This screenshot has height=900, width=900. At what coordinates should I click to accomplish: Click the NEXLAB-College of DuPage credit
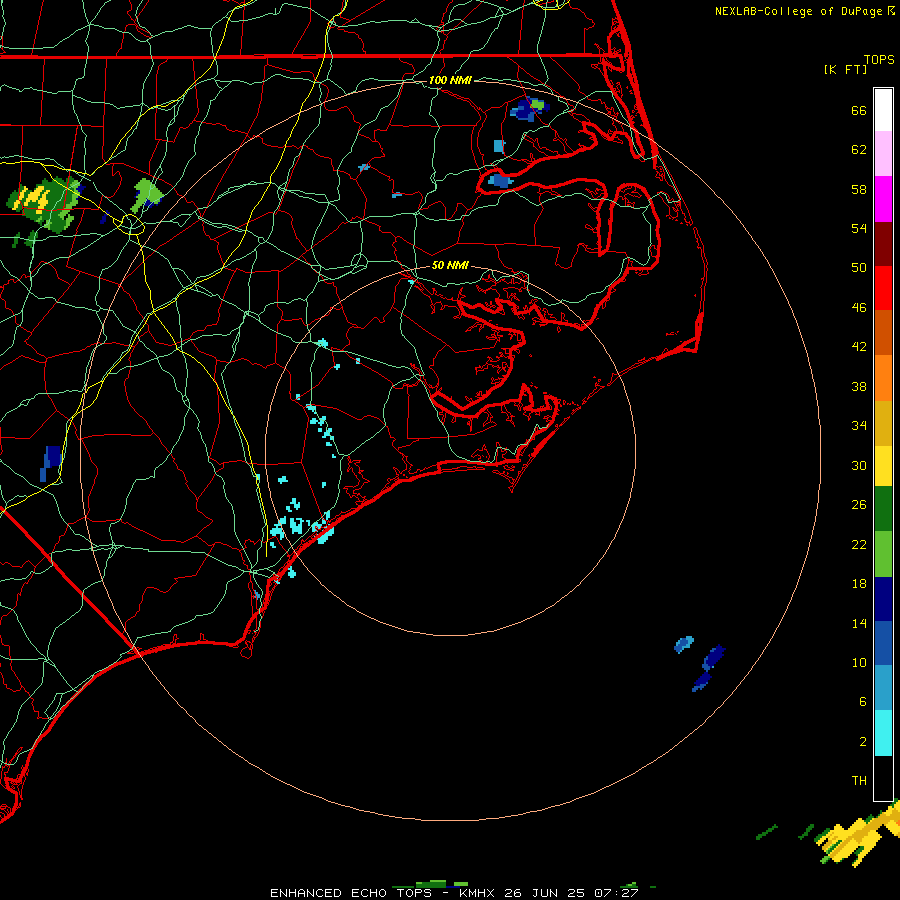804,11
